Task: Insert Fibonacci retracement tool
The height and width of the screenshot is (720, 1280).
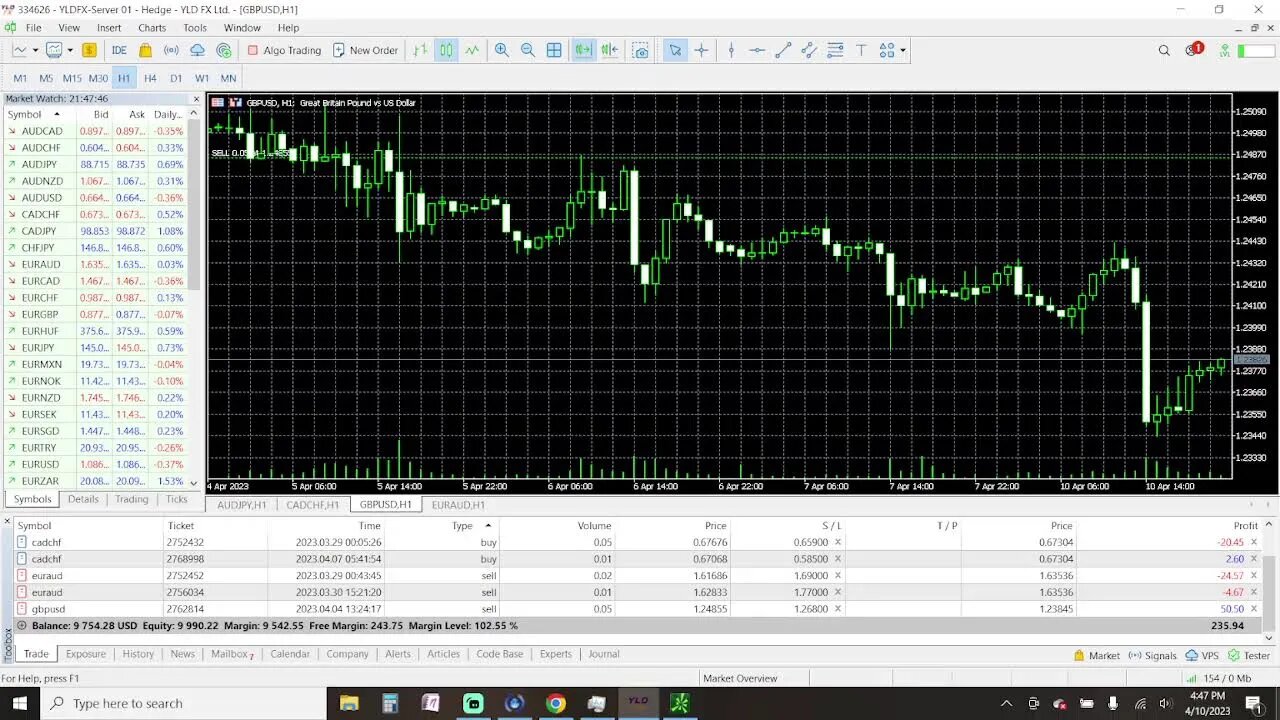Action: click(x=835, y=50)
